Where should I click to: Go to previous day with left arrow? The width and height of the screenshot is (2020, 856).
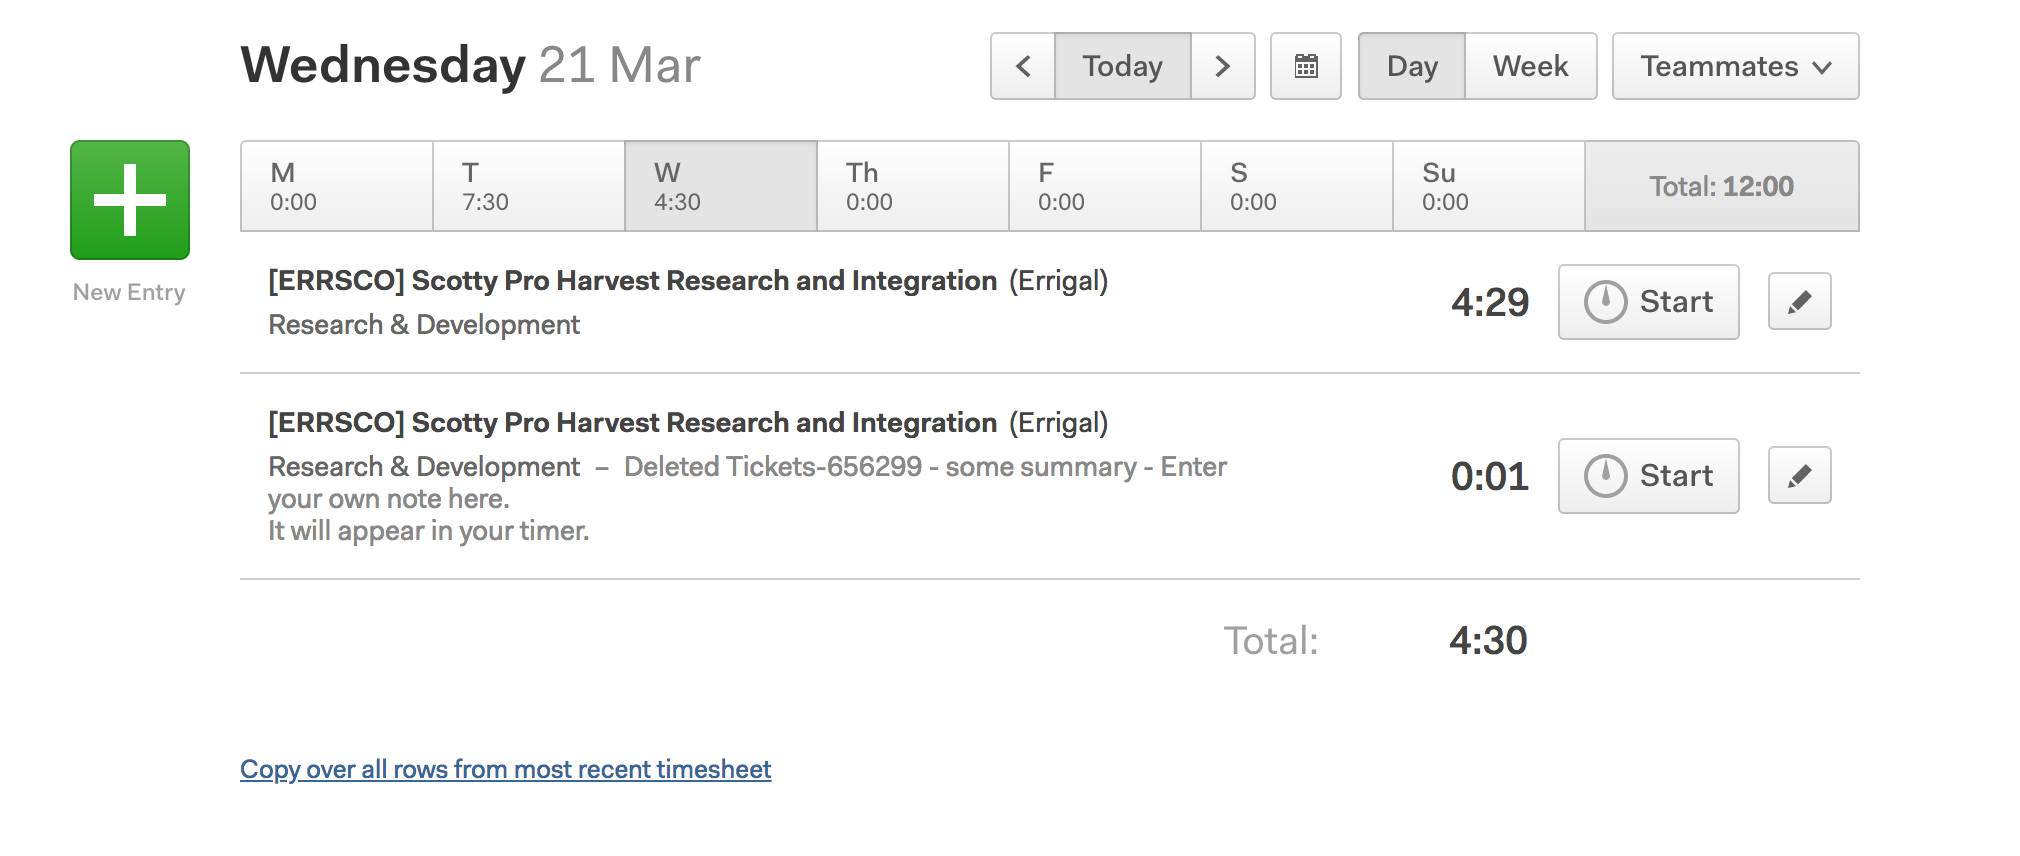pos(1023,66)
